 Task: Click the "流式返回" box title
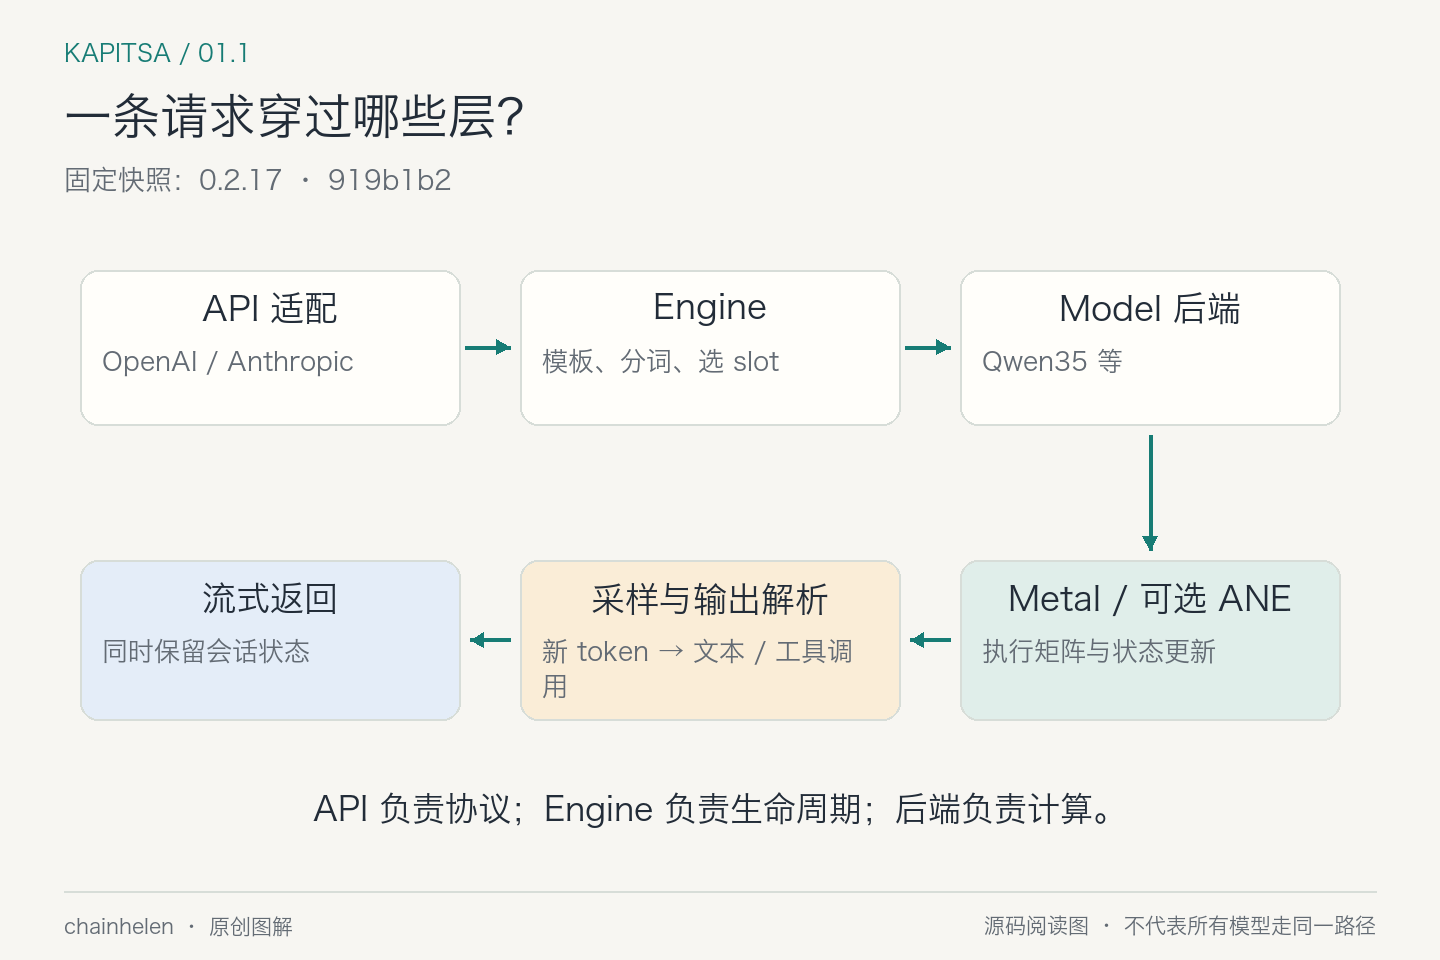[x=270, y=598]
